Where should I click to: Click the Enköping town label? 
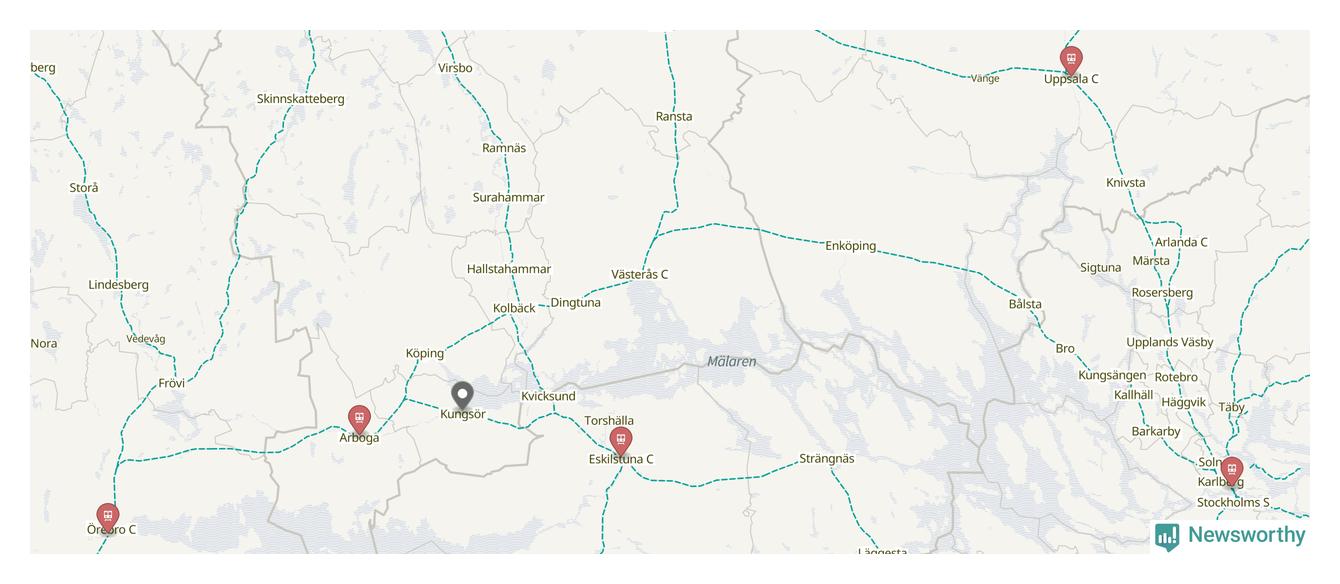point(850,246)
